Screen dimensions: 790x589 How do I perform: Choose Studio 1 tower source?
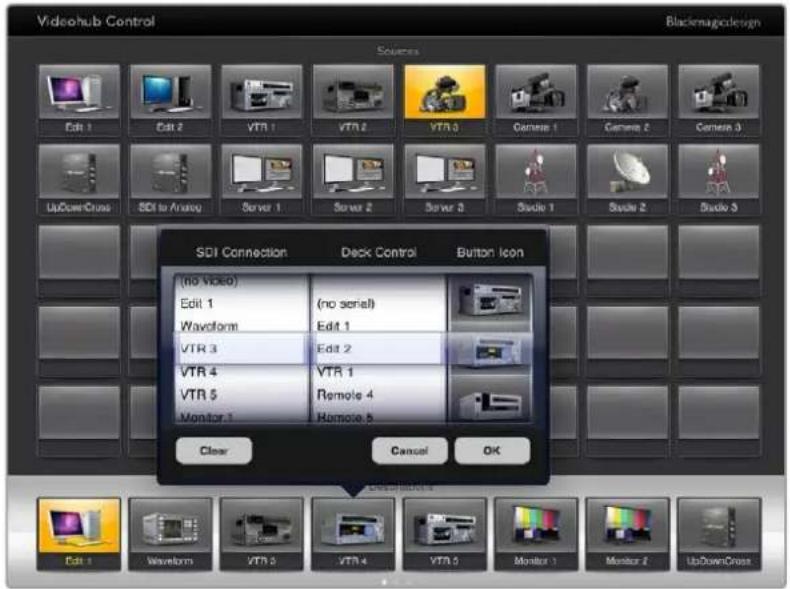click(536, 179)
